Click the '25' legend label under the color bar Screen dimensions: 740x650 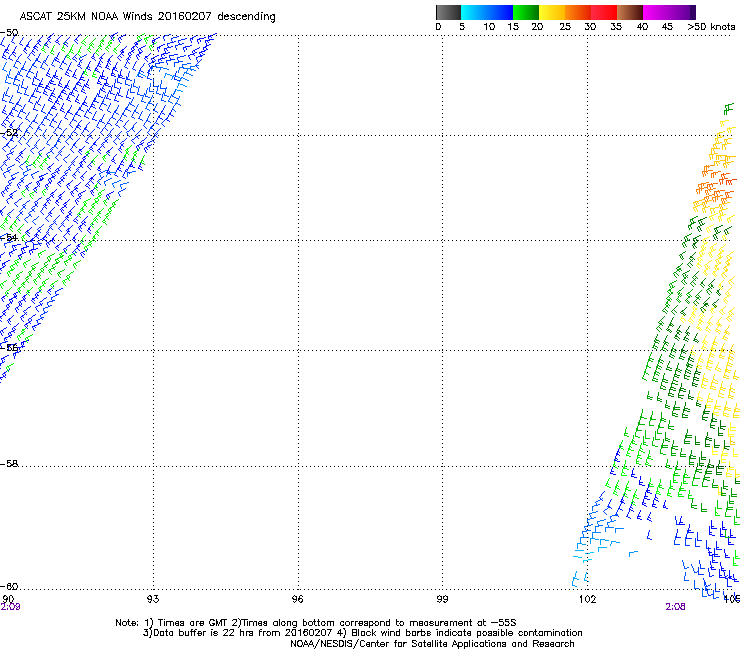click(565, 27)
